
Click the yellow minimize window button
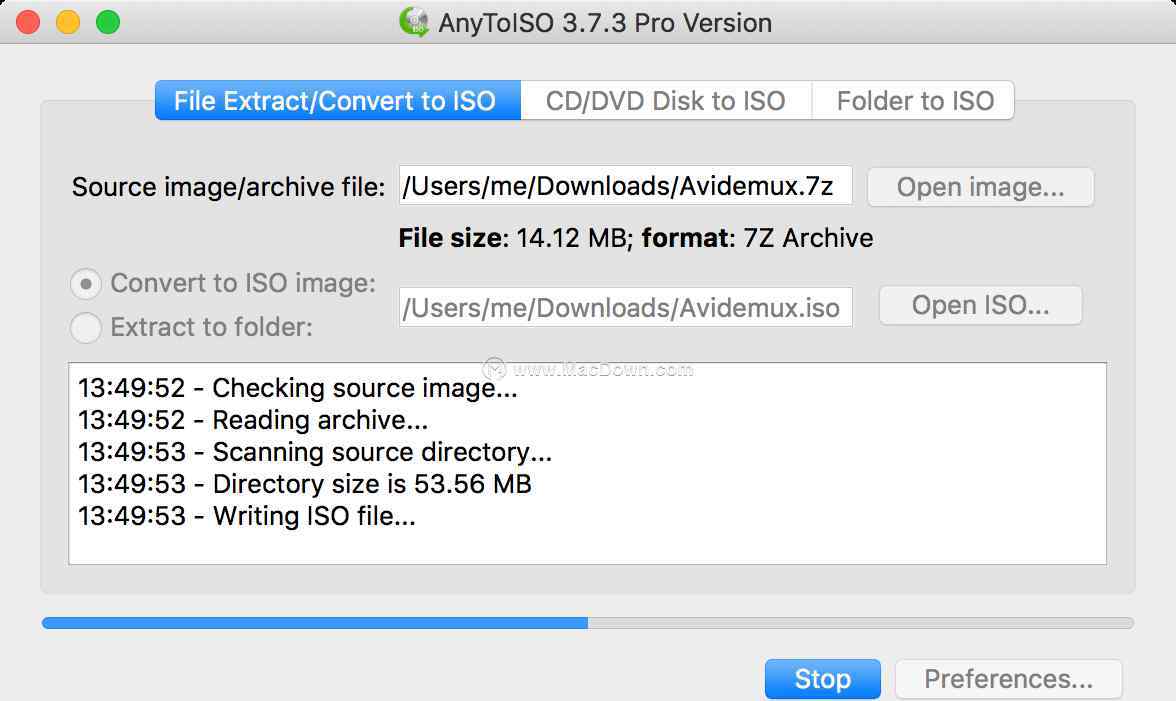[x=68, y=22]
